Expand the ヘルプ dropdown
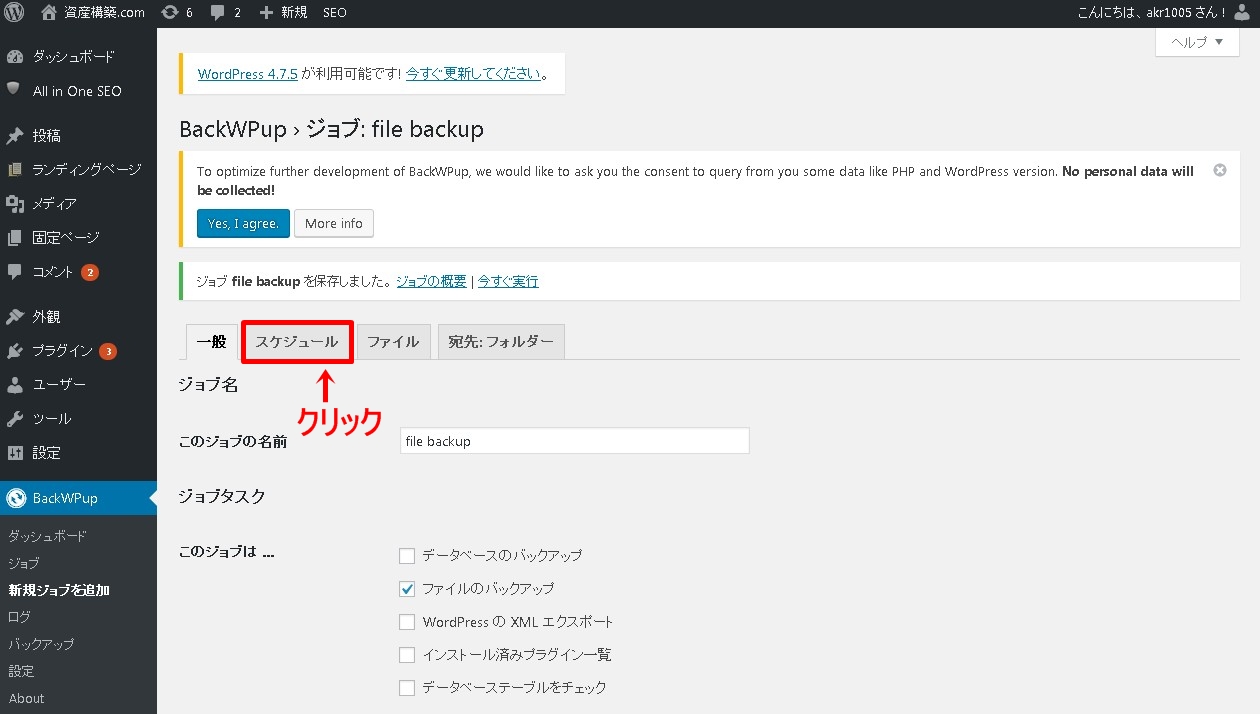Screen dimensions: 1260x714 1197,42
